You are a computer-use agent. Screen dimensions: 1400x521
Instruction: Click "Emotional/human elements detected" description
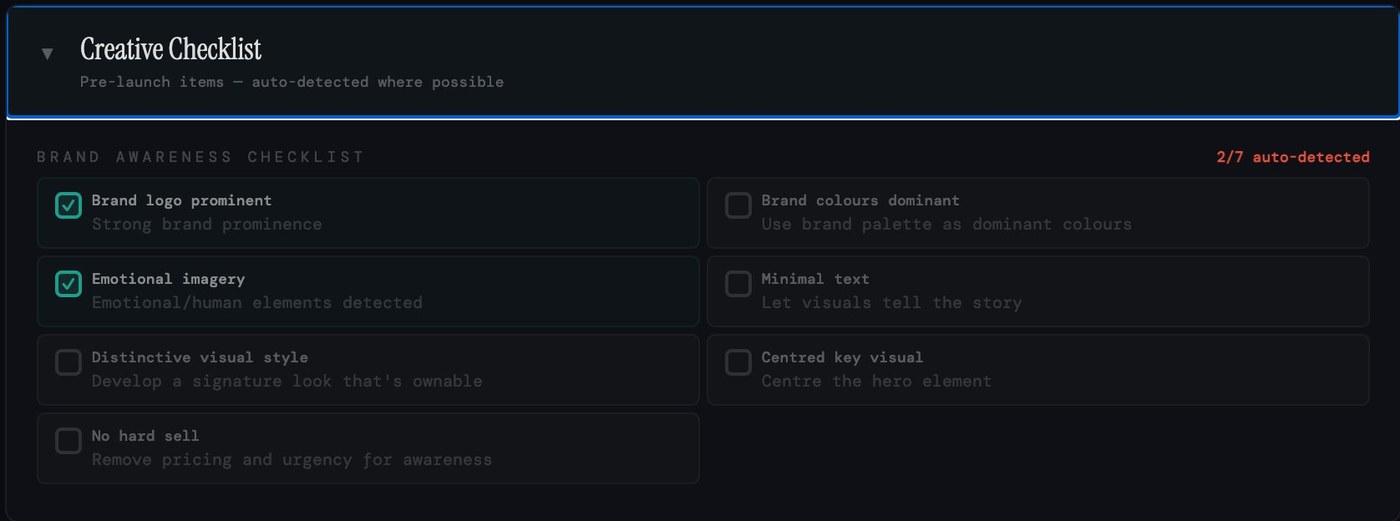click(x=256, y=302)
